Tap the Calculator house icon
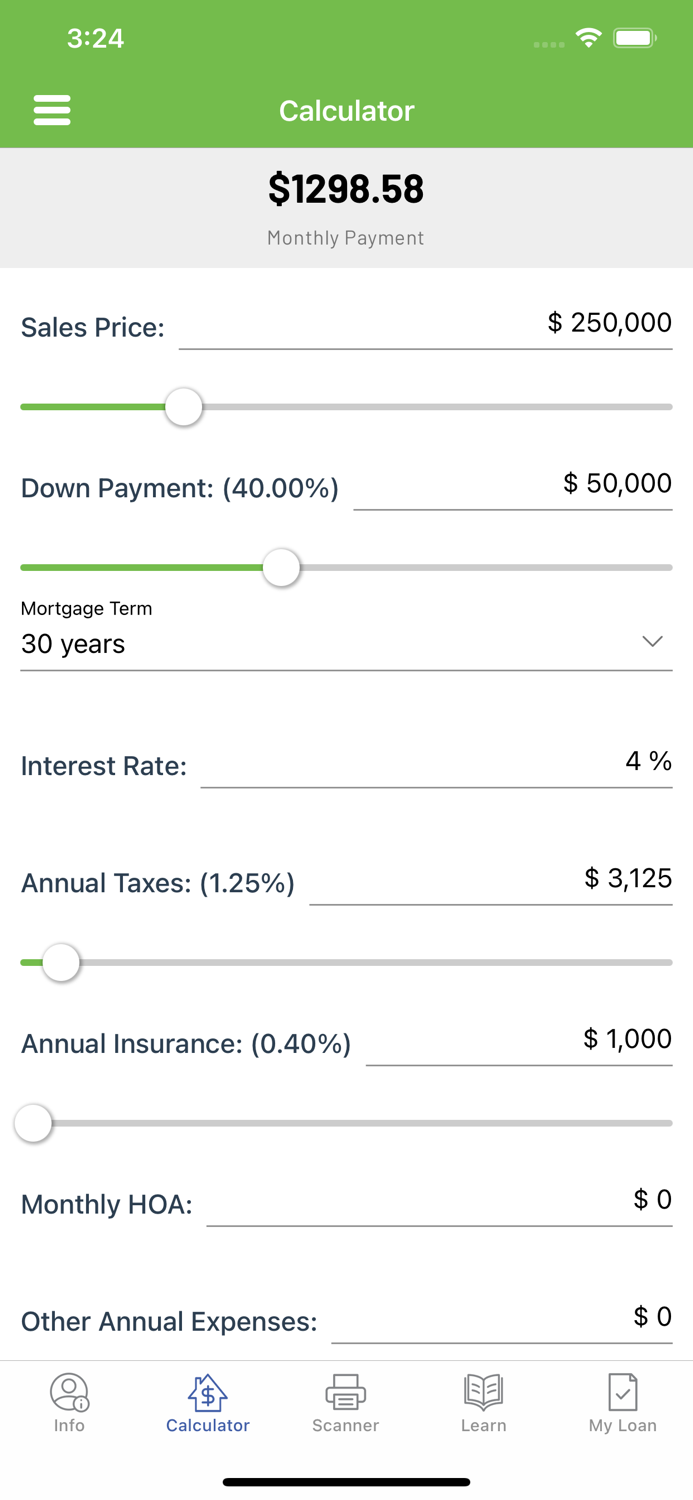Screen dimensions: 693x1500 207,1390
